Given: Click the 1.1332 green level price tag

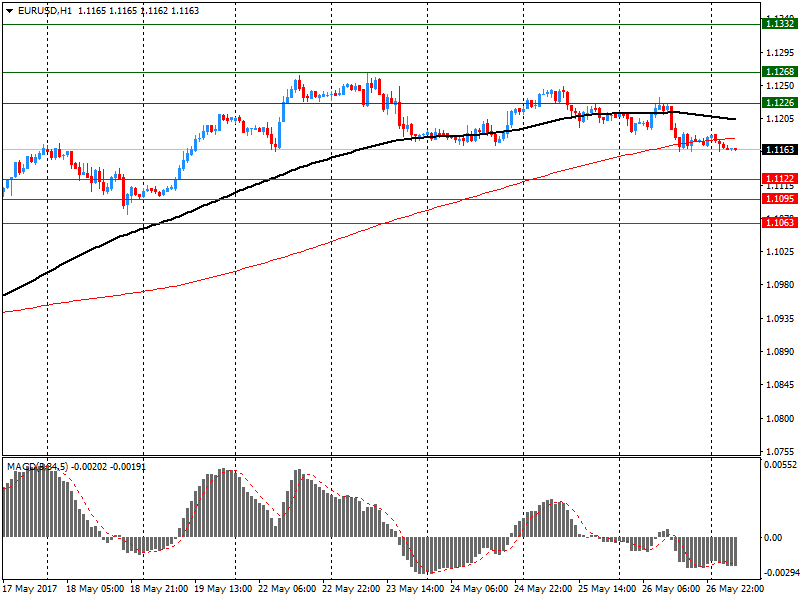Looking at the screenshot, I should click(x=780, y=23).
